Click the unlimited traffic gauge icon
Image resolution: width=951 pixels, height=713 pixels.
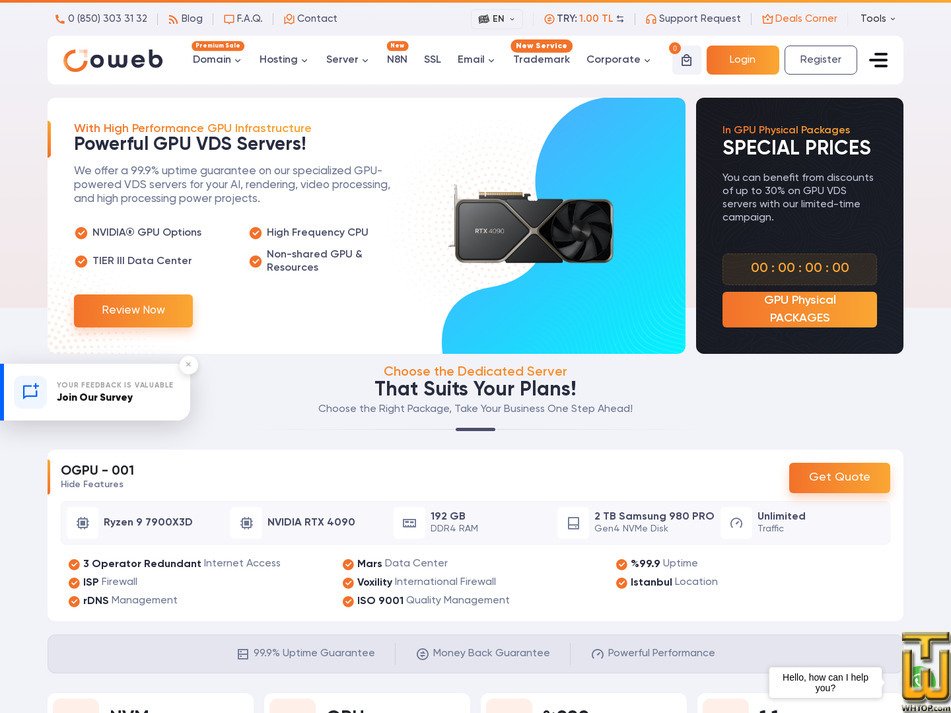(736, 523)
